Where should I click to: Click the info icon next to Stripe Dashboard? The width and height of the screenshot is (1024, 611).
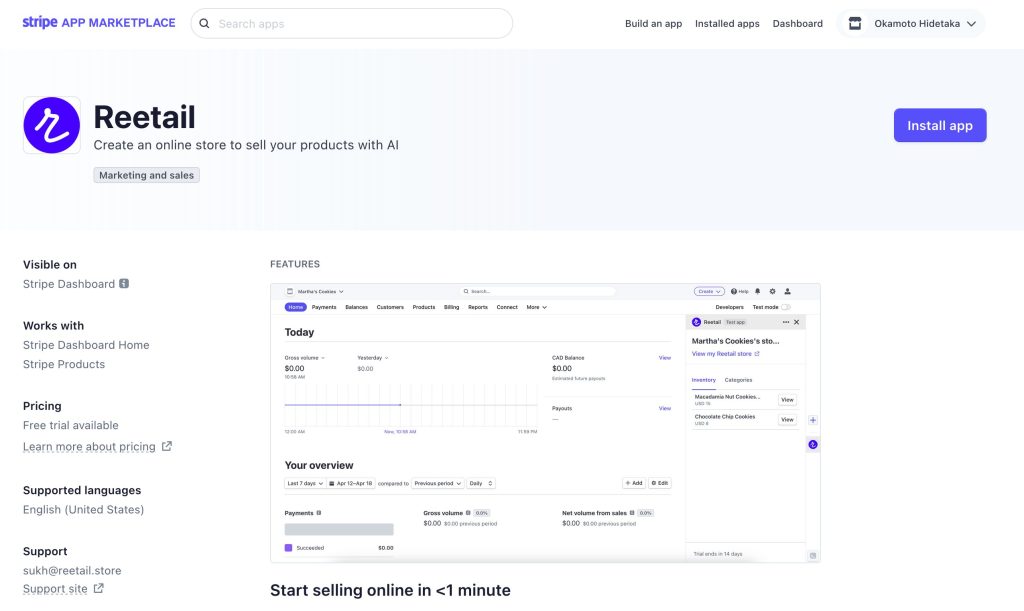point(124,284)
